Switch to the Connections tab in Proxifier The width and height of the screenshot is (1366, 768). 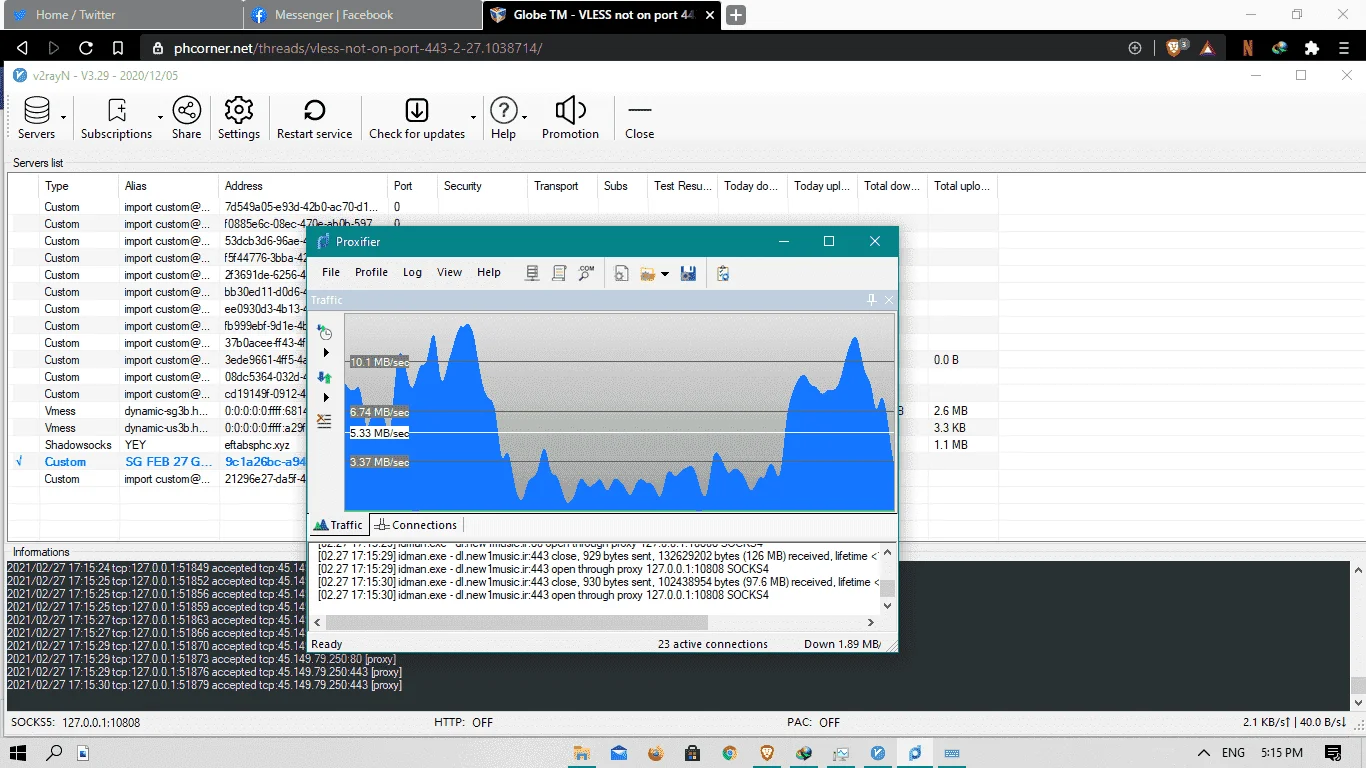click(x=416, y=525)
